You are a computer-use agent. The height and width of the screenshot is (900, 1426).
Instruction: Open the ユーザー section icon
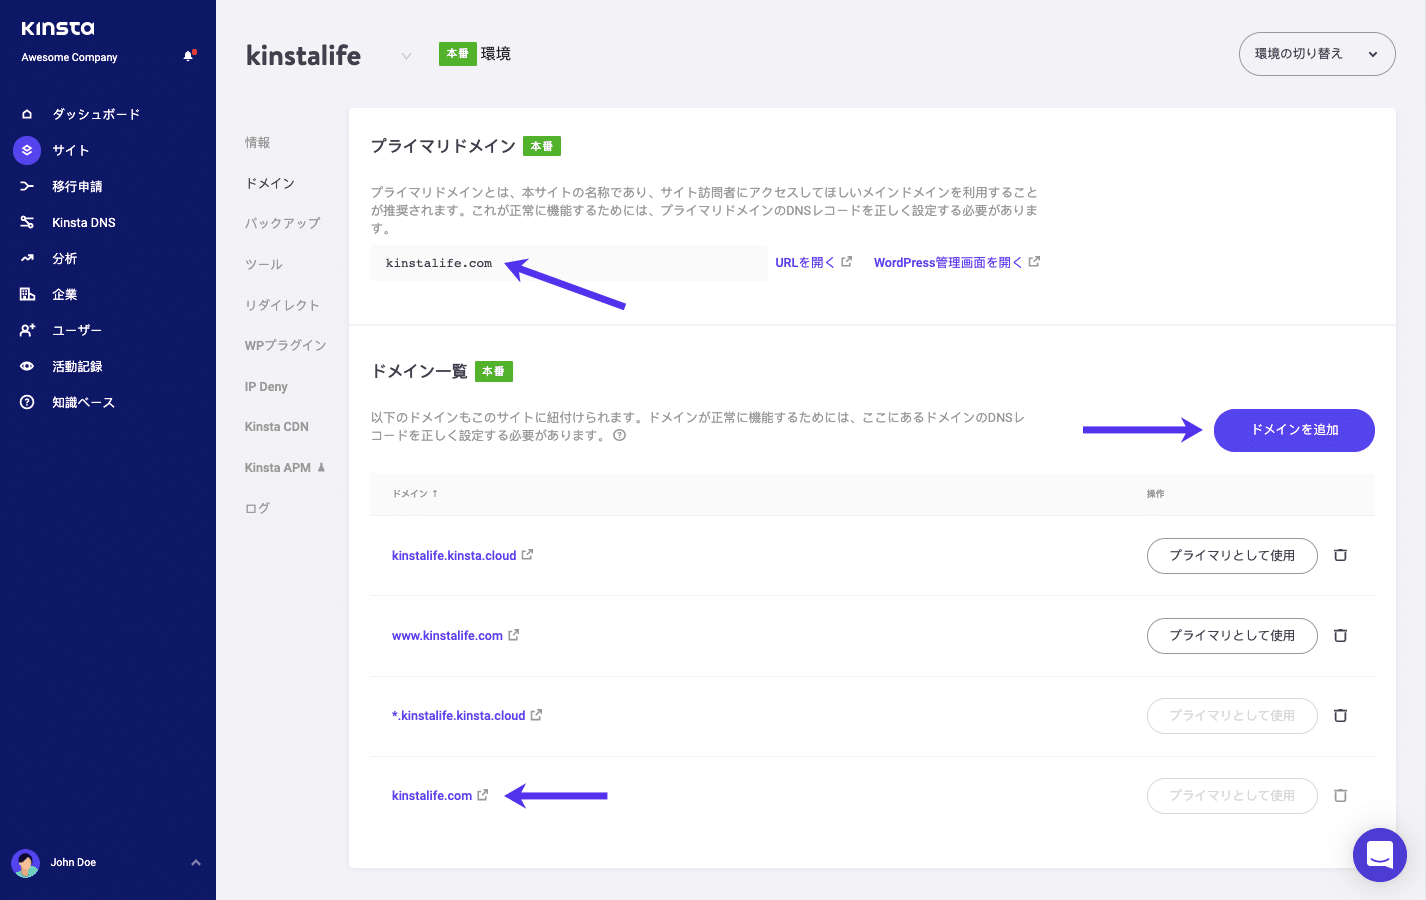(25, 329)
